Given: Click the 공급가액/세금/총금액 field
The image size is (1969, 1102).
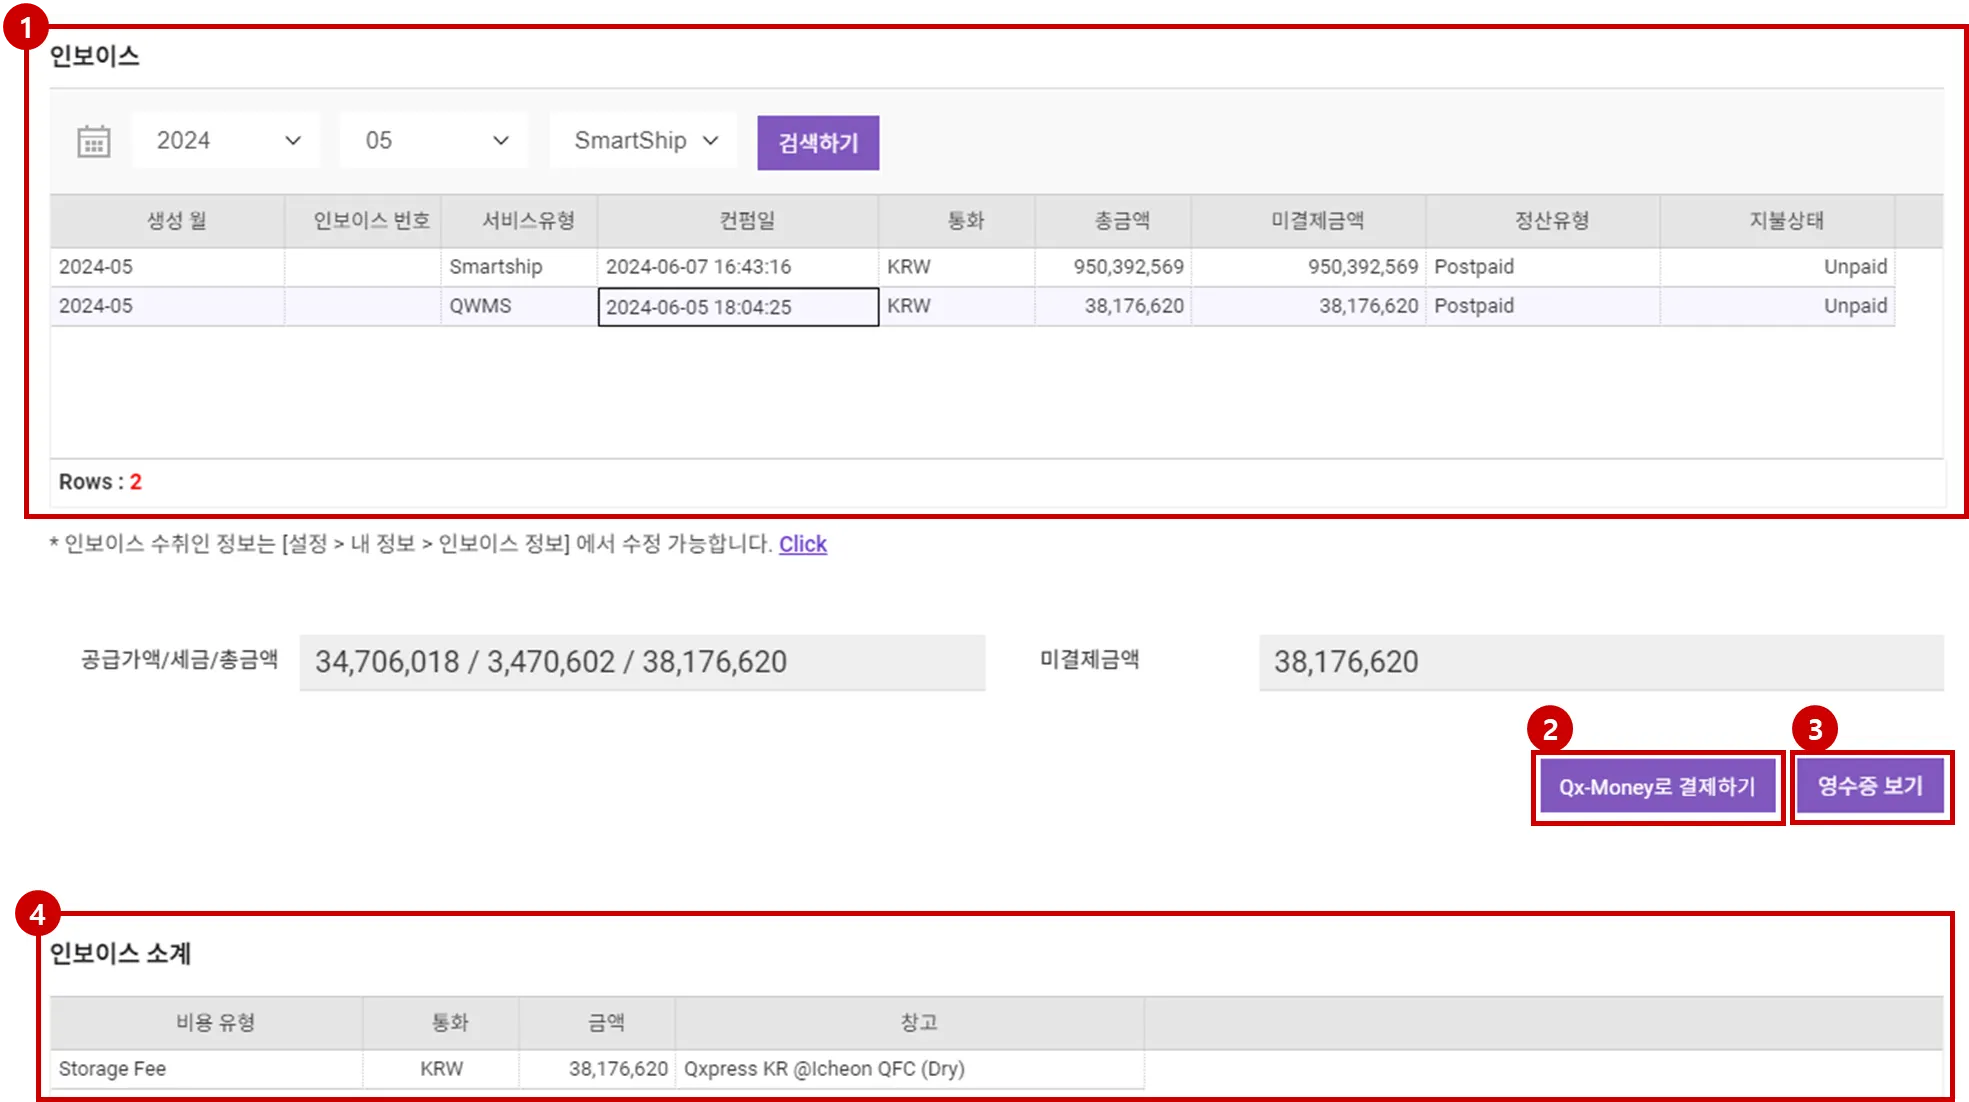Looking at the screenshot, I should tap(641, 662).
